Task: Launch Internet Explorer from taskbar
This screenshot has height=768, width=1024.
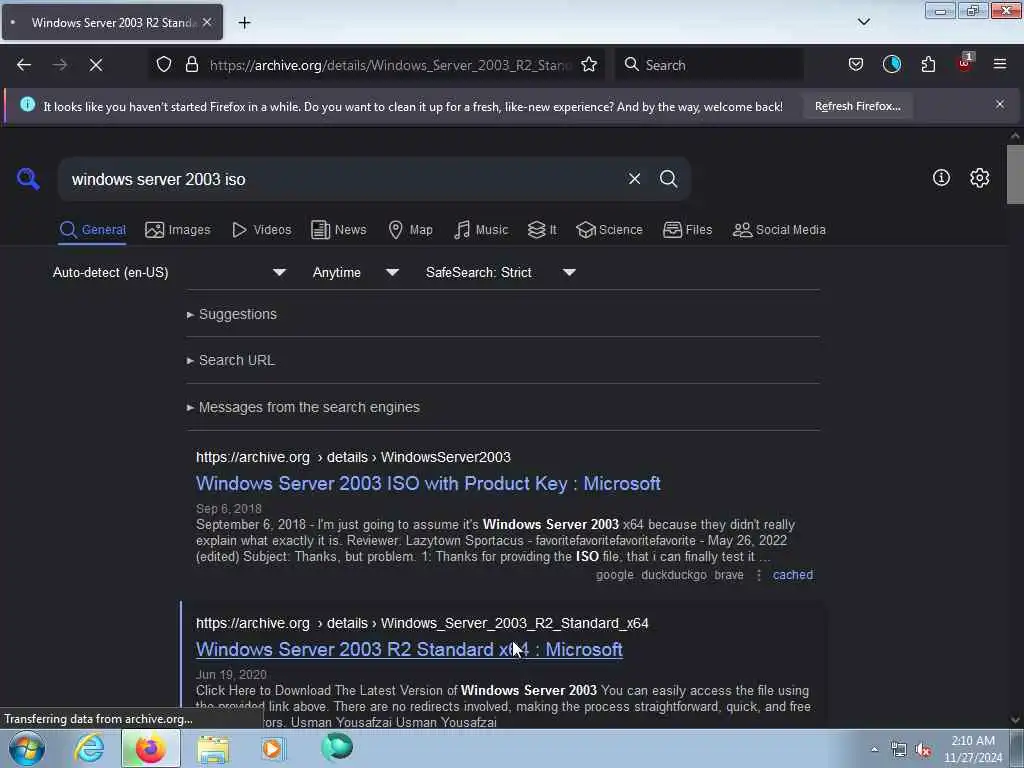Action: (89, 748)
